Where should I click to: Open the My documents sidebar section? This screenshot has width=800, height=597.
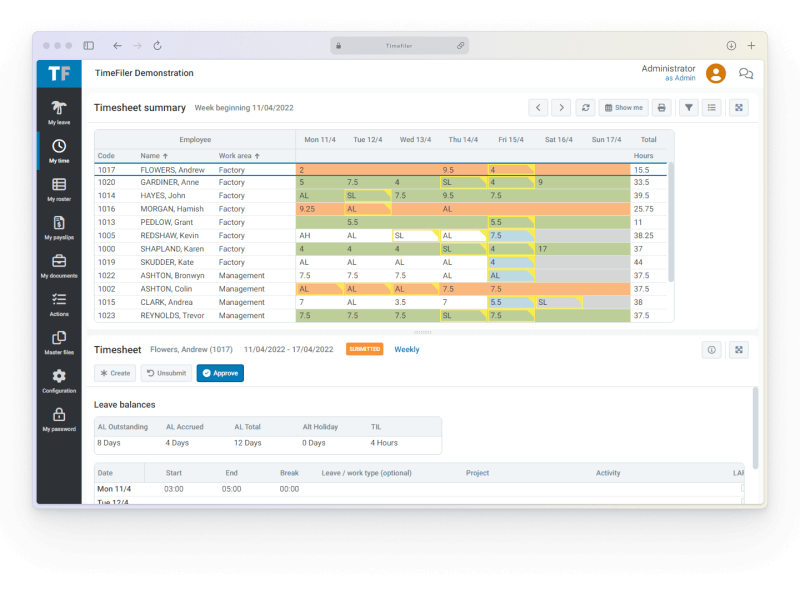click(x=59, y=266)
